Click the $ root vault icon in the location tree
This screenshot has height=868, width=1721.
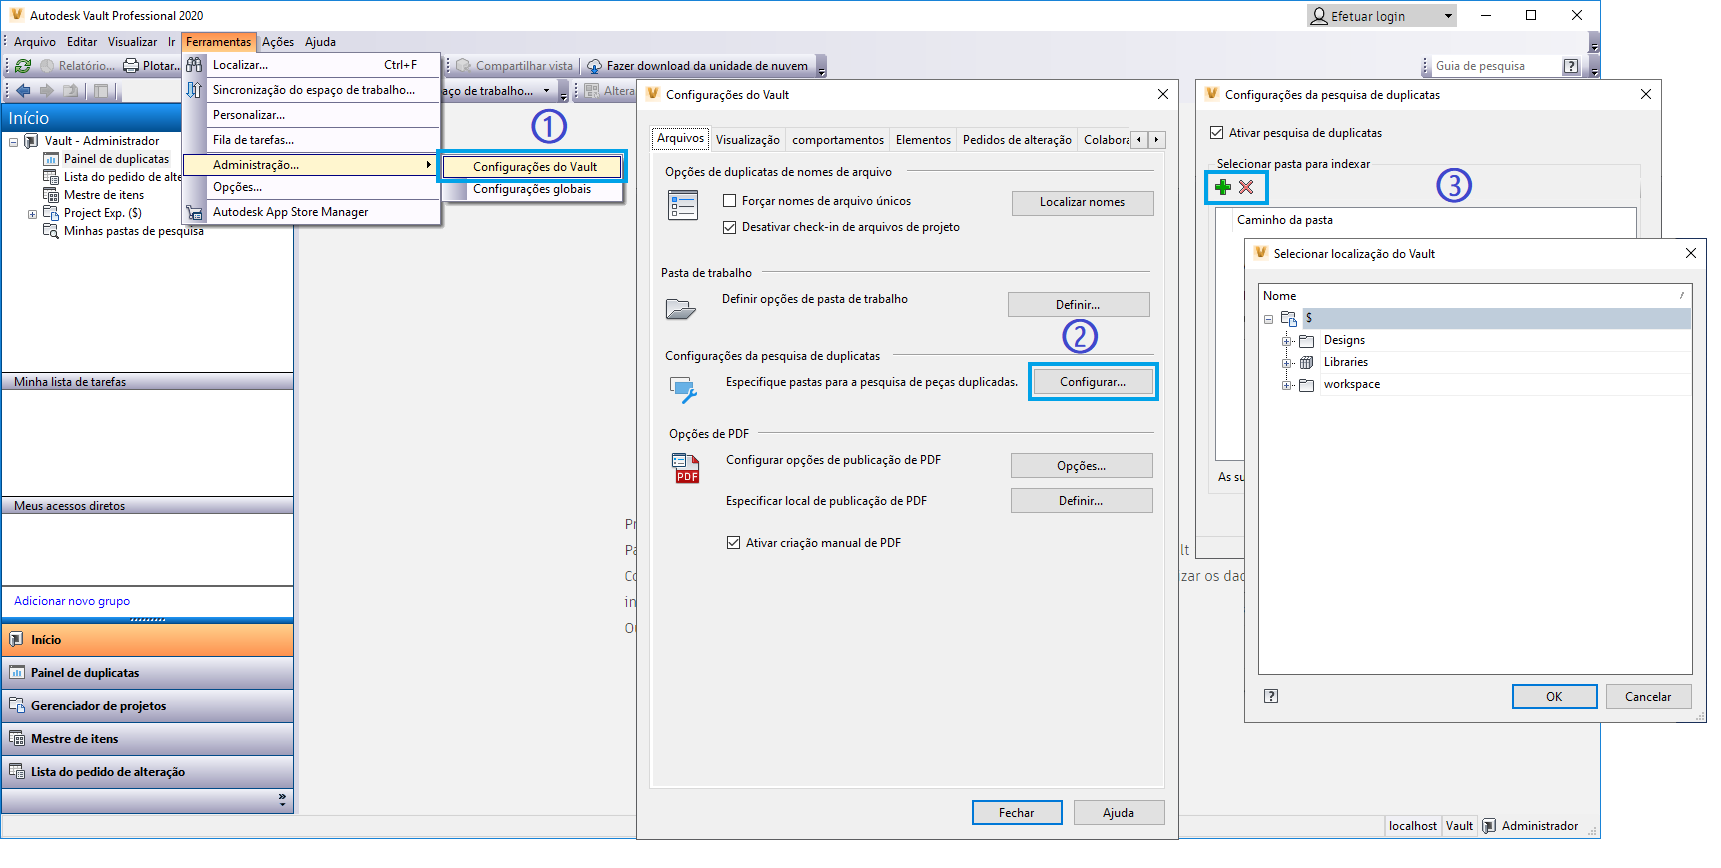(1289, 318)
